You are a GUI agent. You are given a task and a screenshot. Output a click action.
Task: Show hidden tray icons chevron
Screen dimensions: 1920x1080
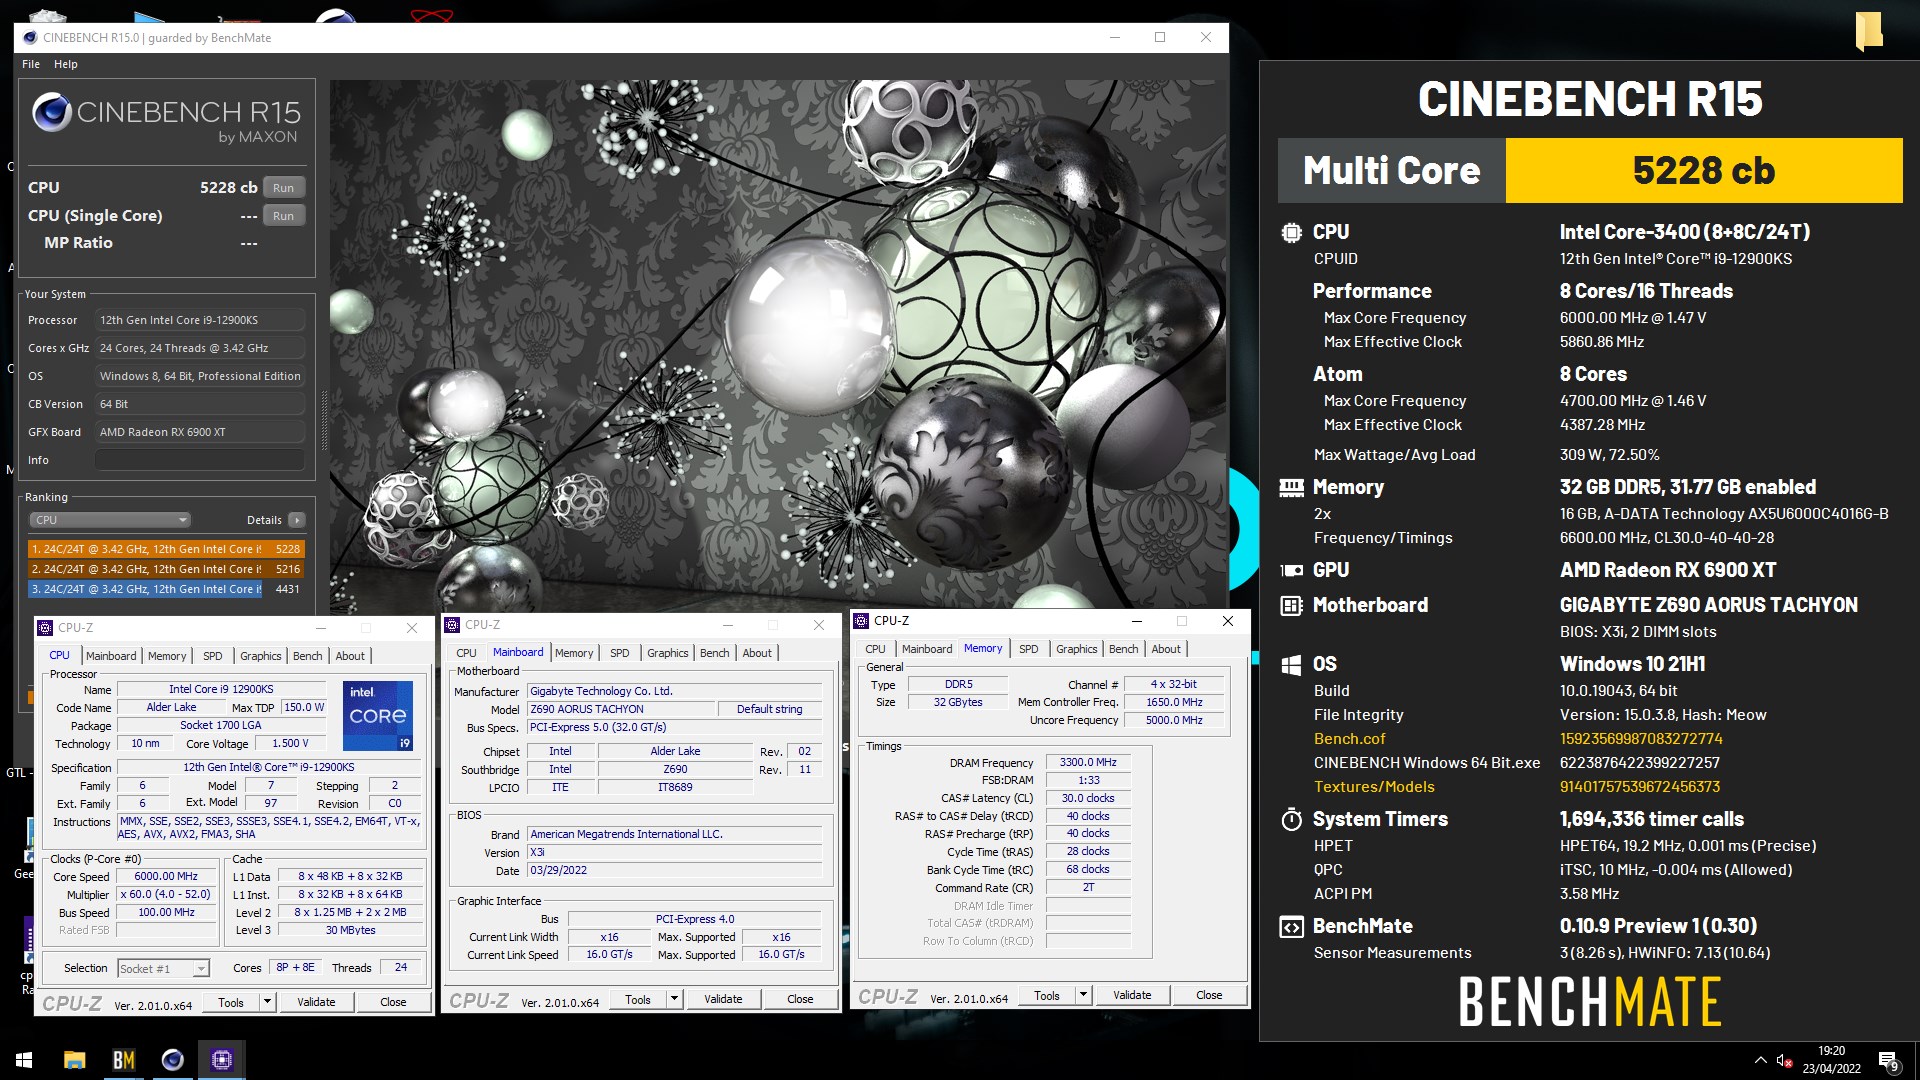click(x=1760, y=1059)
